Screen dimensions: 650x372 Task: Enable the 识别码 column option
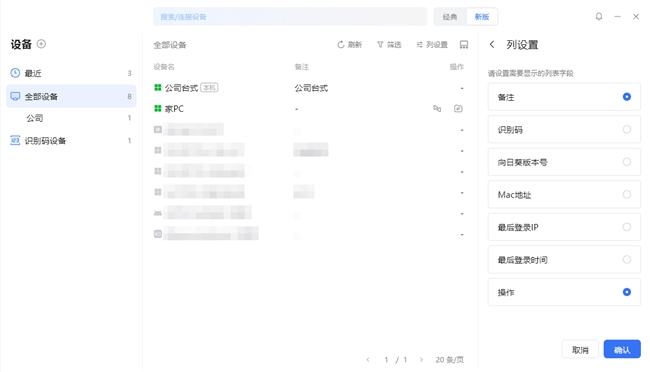pos(564,129)
